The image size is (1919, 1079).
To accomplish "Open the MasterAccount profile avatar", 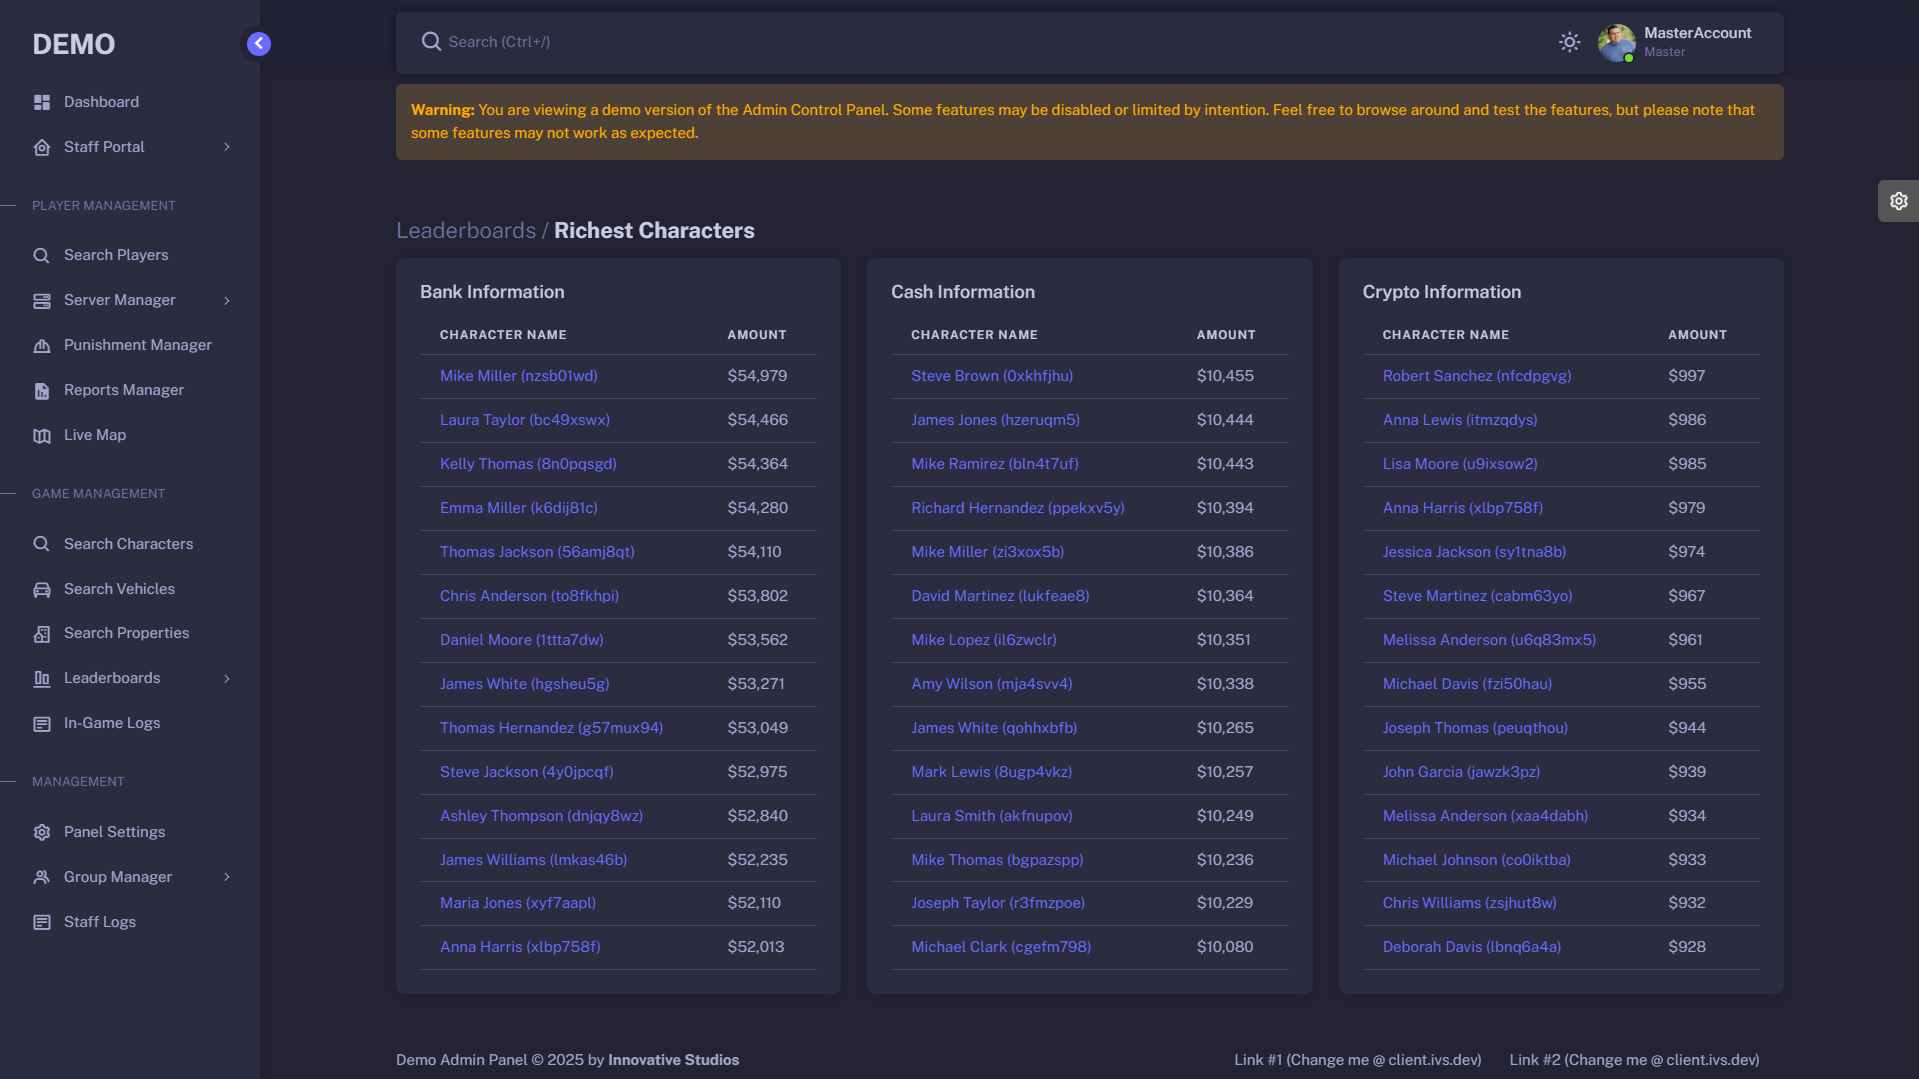I will click(1616, 42).
